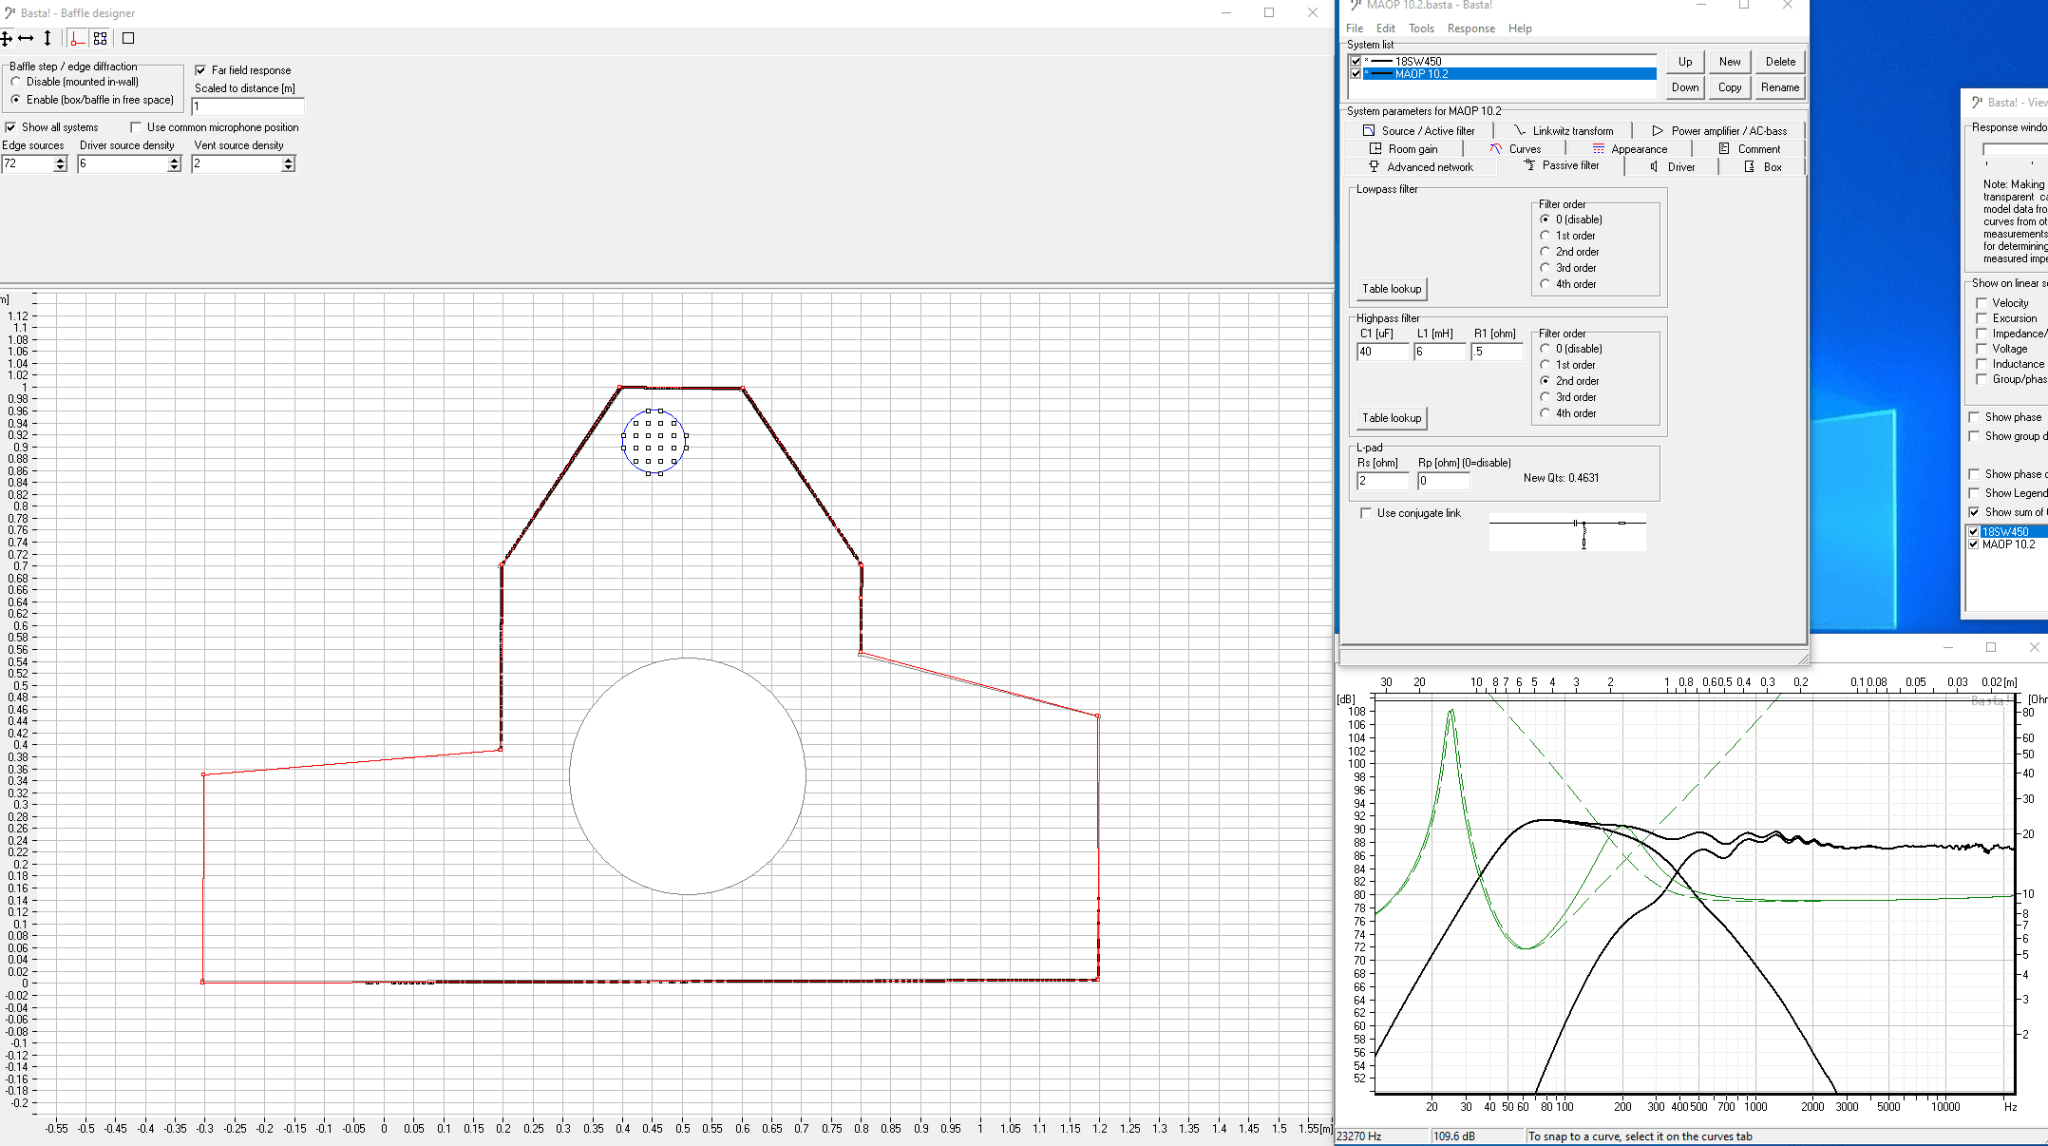This screenshot has width=2048, height=1146.
Task: Open the Box tab
Action: (x=1763, y=167)
